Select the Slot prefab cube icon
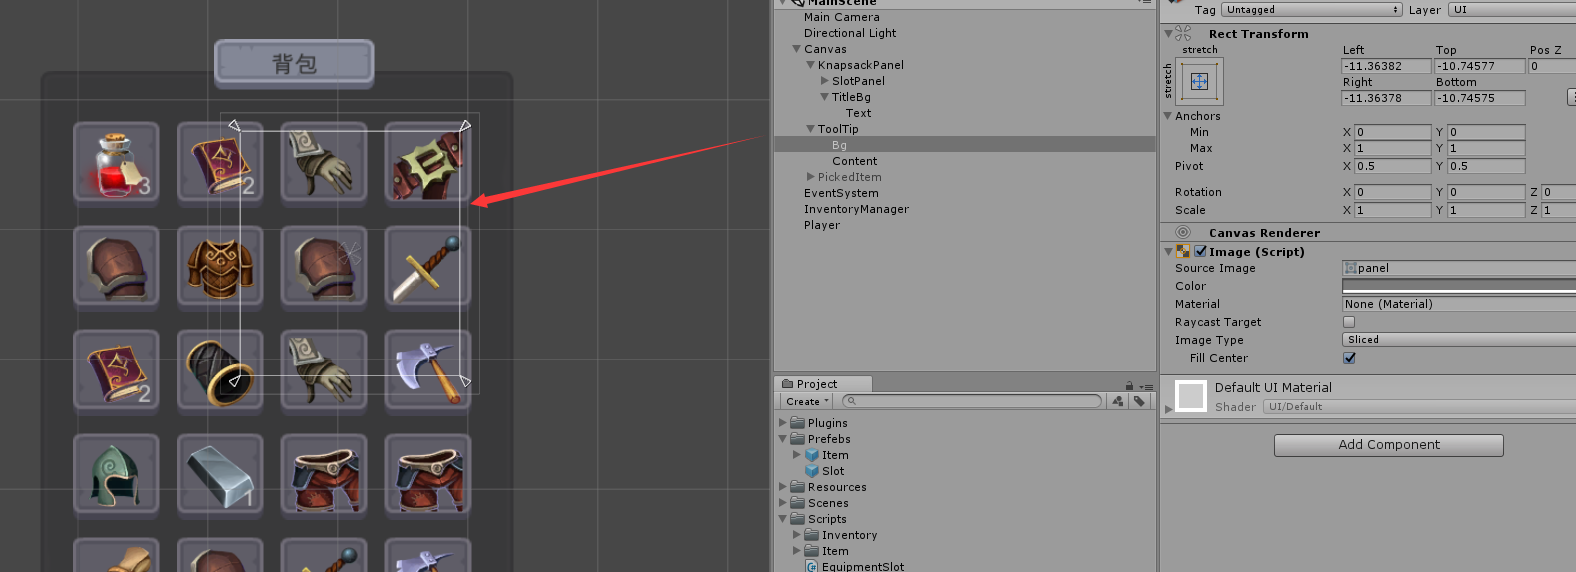 812,471
